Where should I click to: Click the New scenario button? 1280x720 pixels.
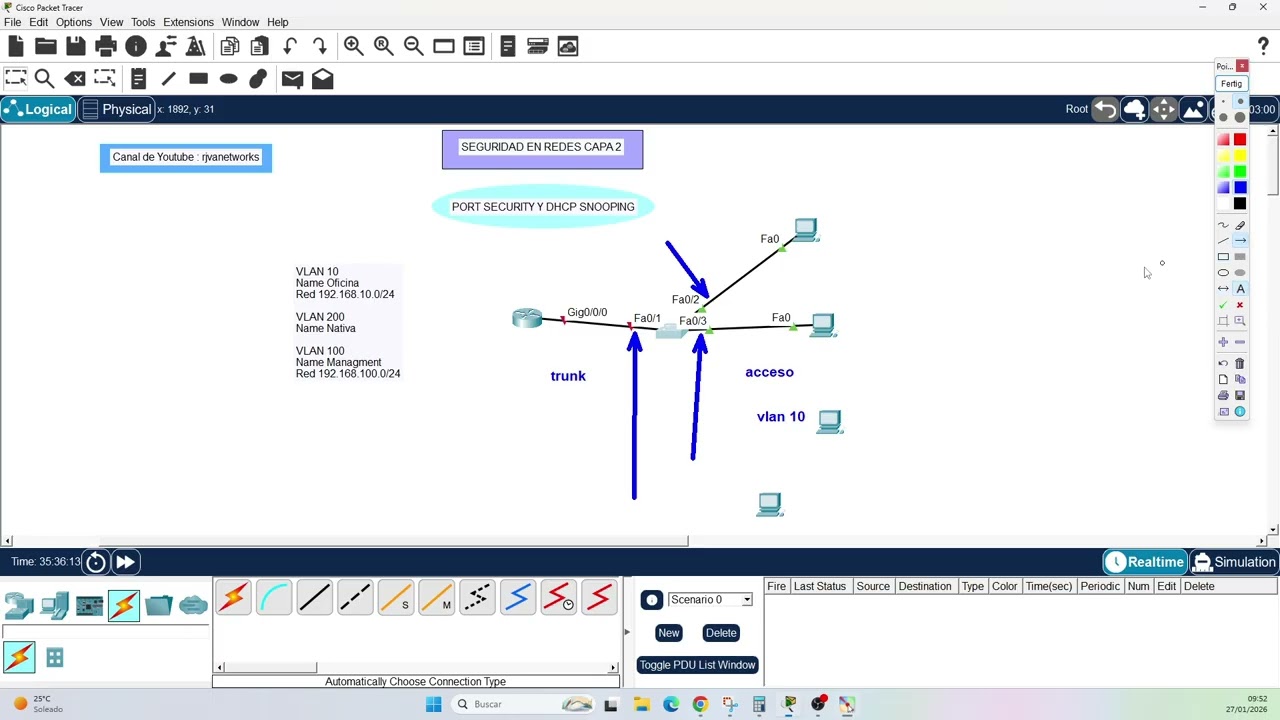click(x=668, y=632)
